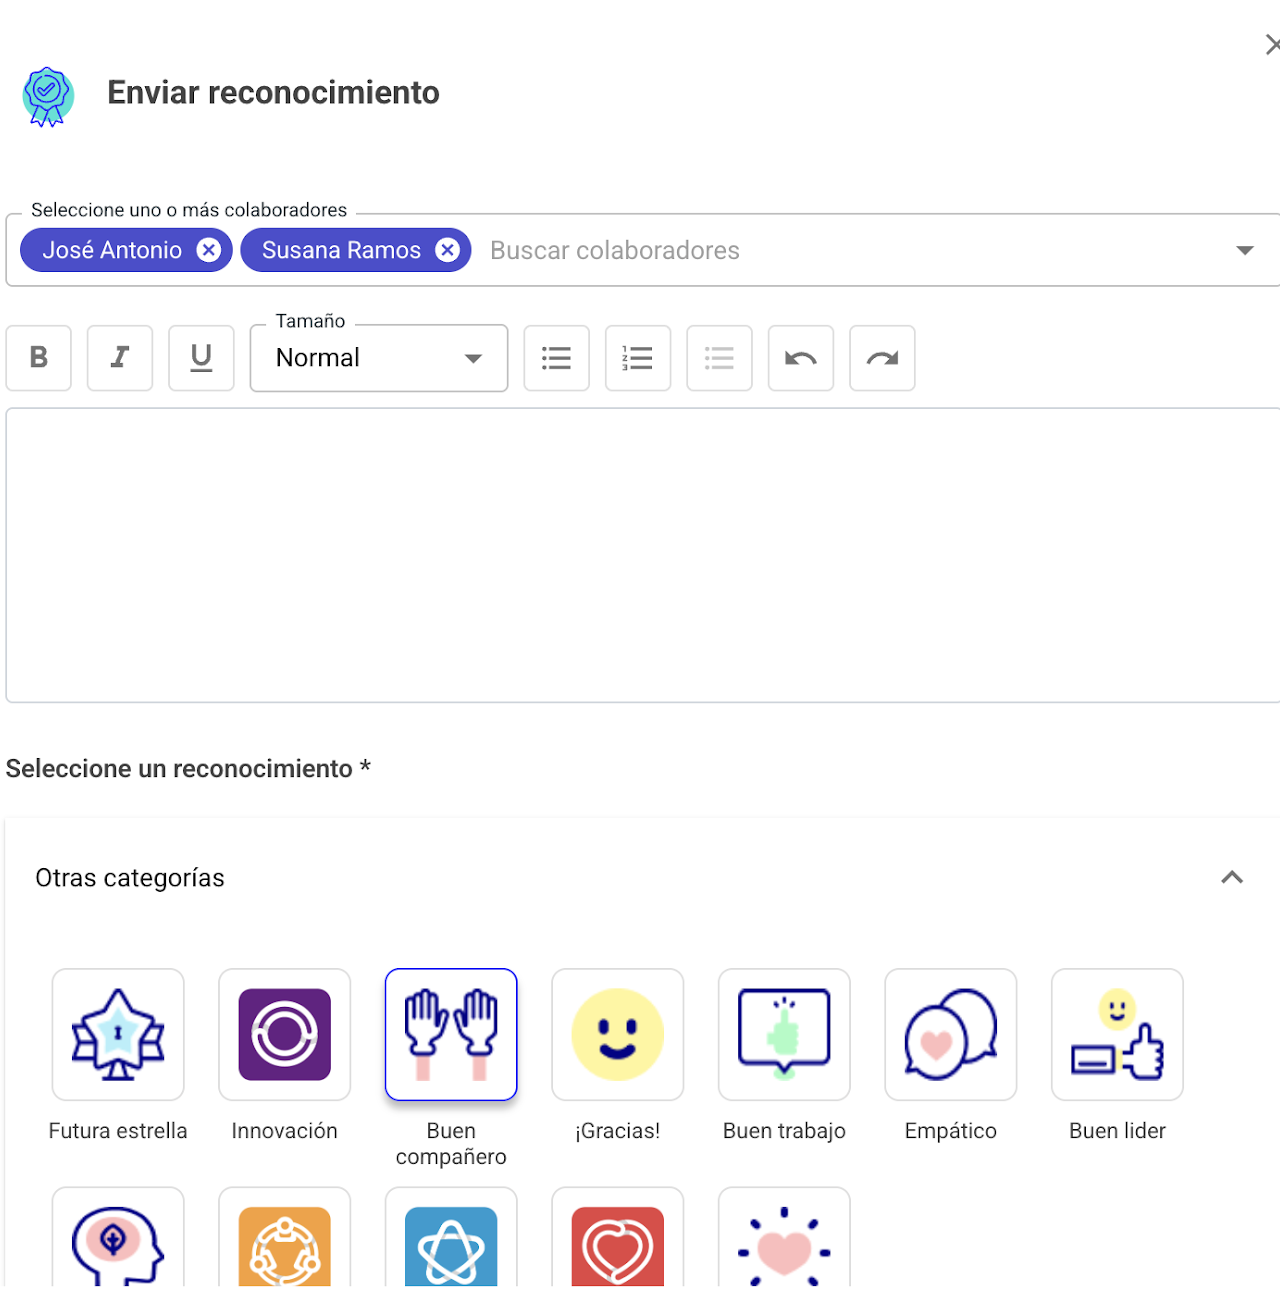This screenshot has height=1290, width=1280.
Task: Choose the Buen lider badge
Action: point(1117,1035)
